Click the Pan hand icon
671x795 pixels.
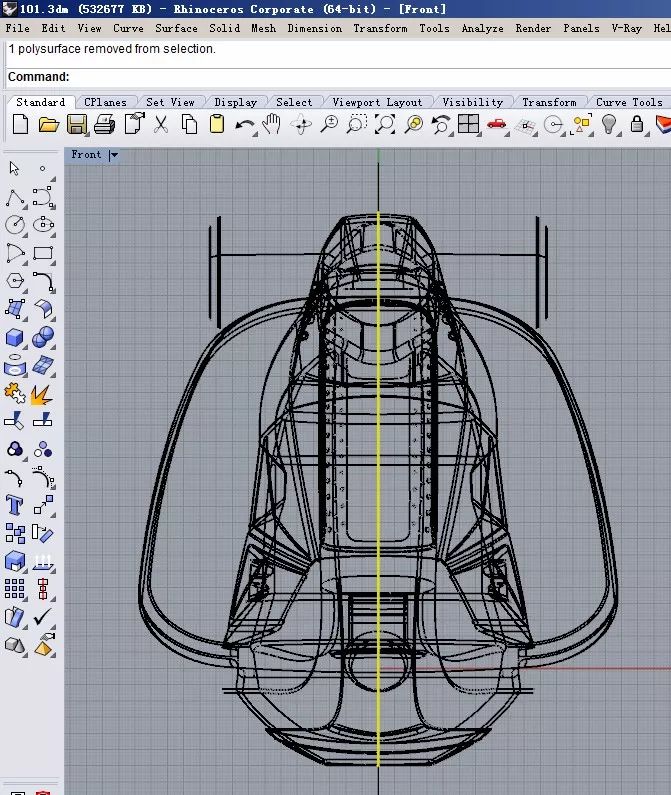coord(272,125)
